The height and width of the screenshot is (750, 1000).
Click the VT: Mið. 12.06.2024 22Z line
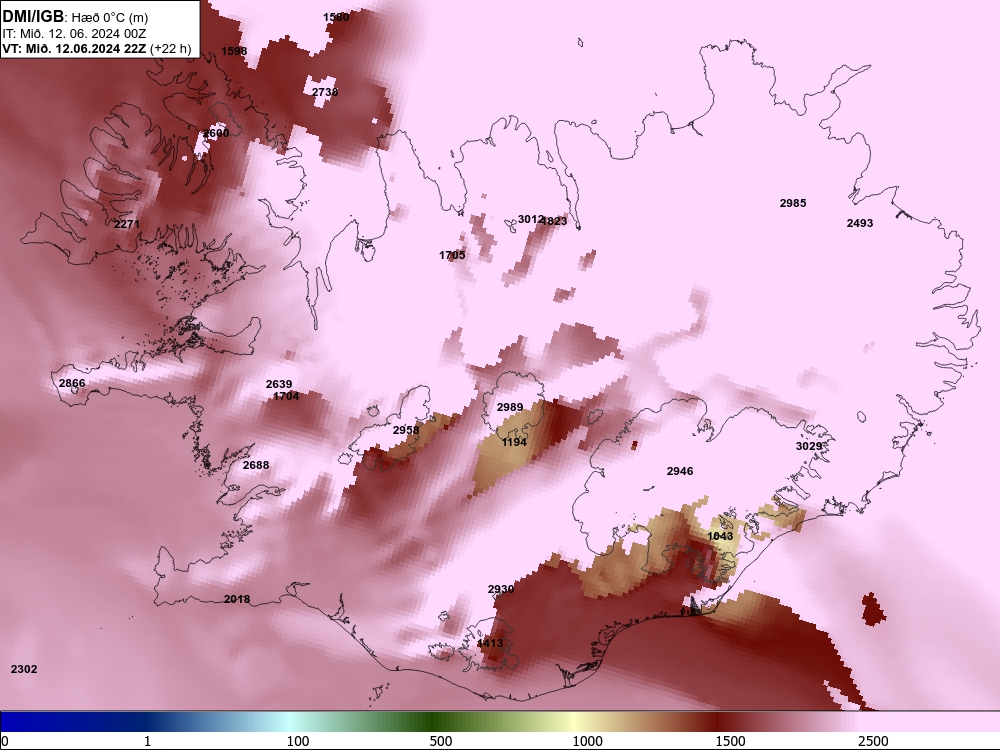(x=96, y=48)
